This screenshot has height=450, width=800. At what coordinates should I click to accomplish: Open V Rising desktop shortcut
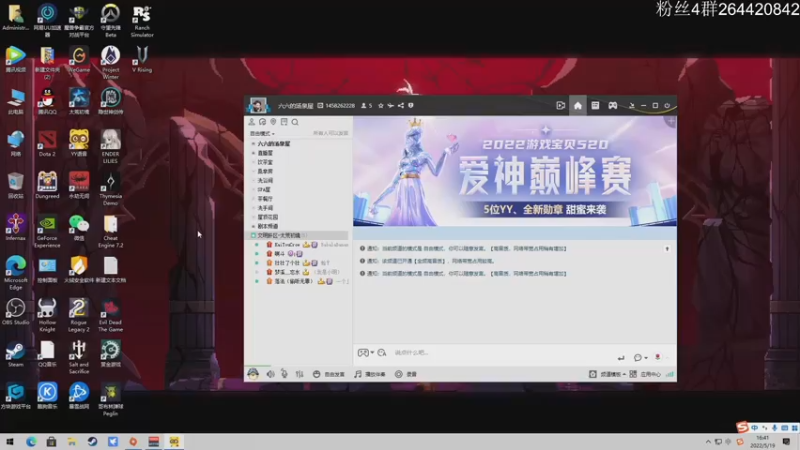(x=142, y=59)
